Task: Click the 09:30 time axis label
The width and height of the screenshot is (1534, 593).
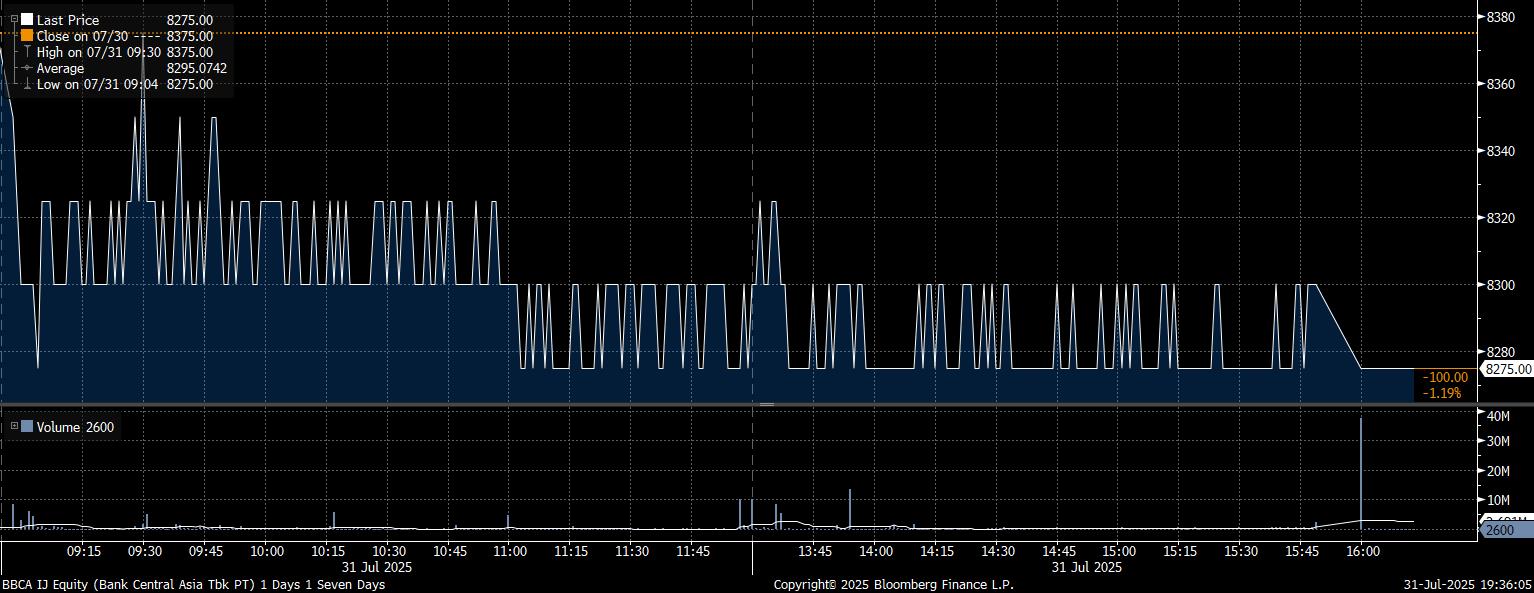Action: point(145,551)
